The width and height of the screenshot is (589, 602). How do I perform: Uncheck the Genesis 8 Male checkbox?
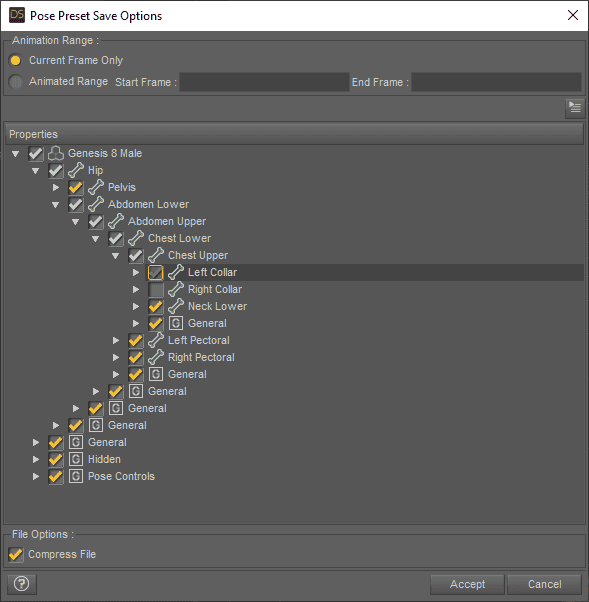pos(36,154)
